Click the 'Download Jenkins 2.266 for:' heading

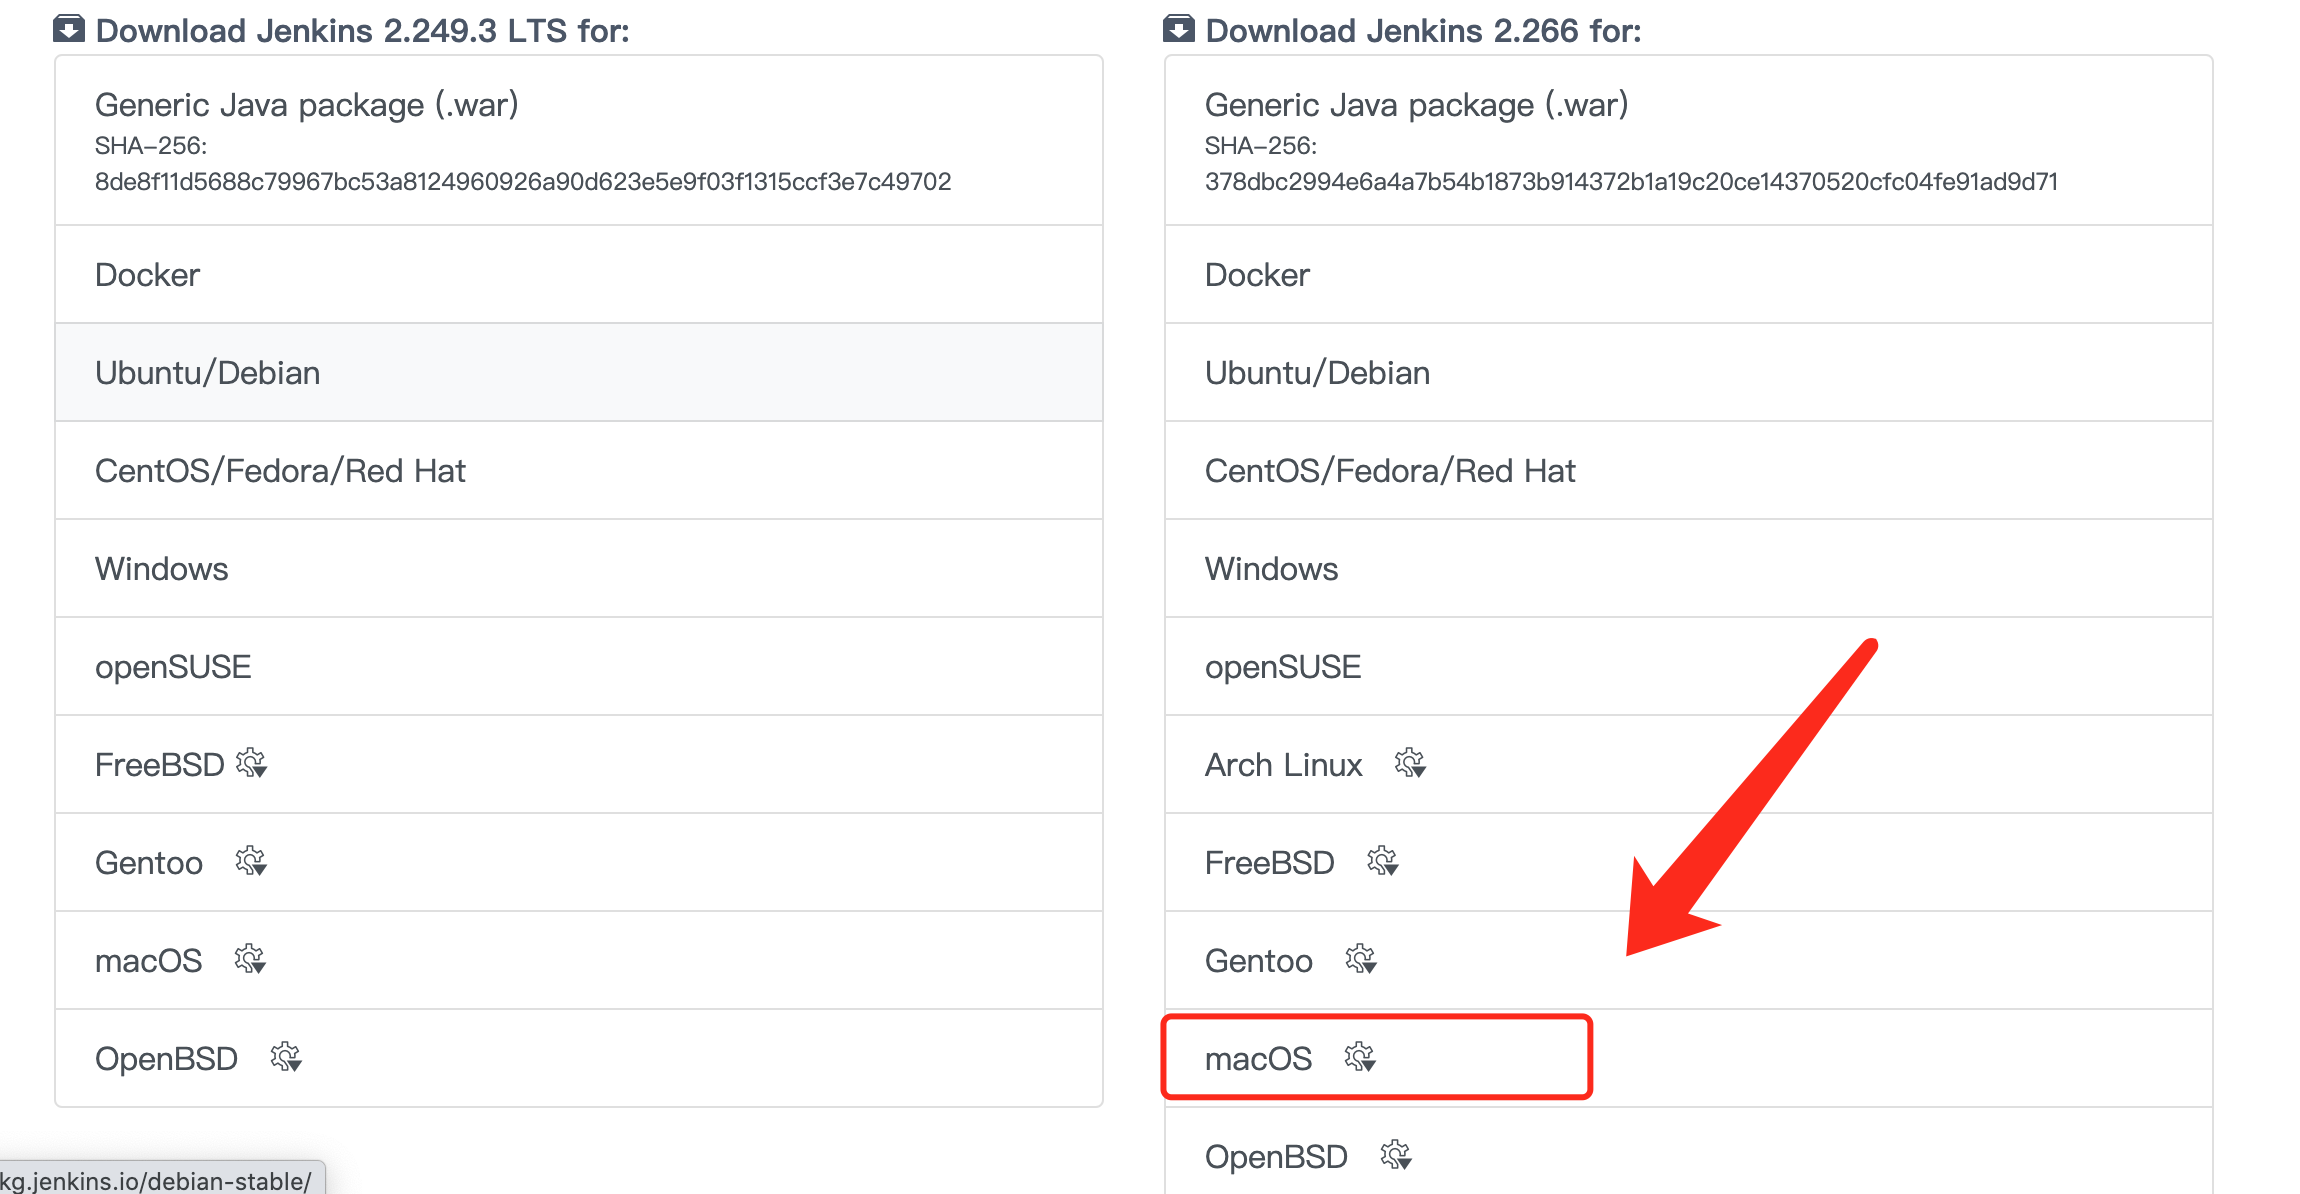coord(1423,31)
